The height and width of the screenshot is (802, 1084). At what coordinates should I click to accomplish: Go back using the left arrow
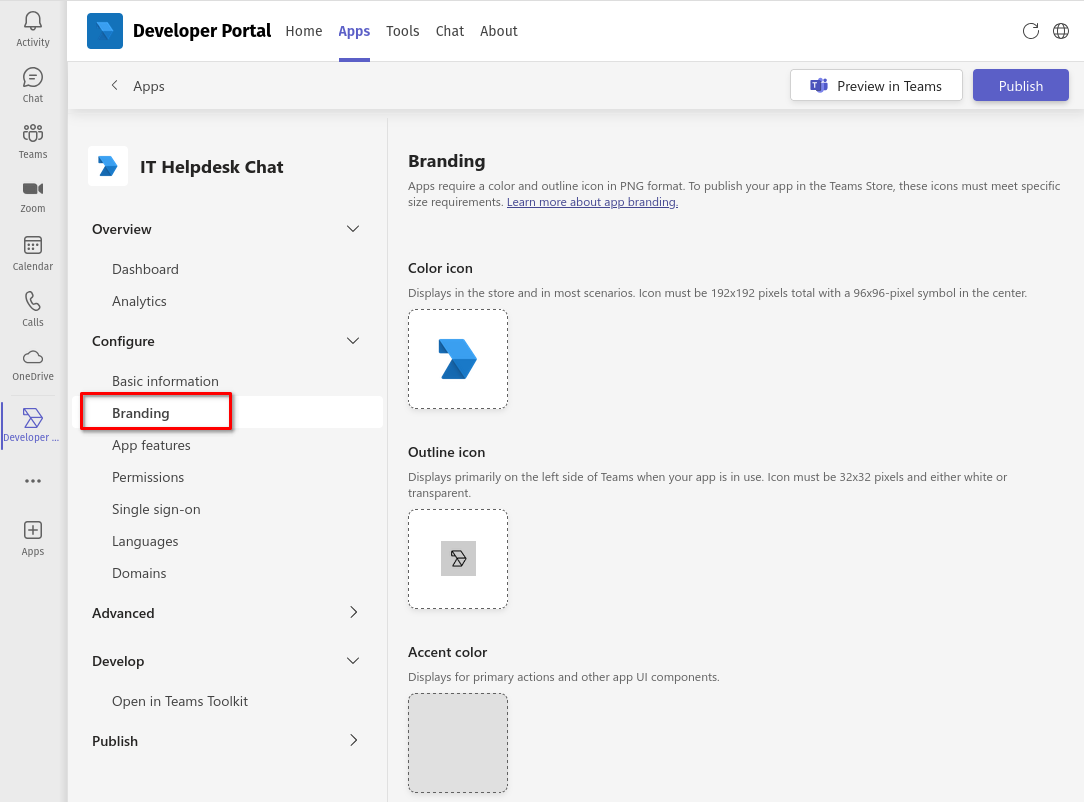pos(115,85)
